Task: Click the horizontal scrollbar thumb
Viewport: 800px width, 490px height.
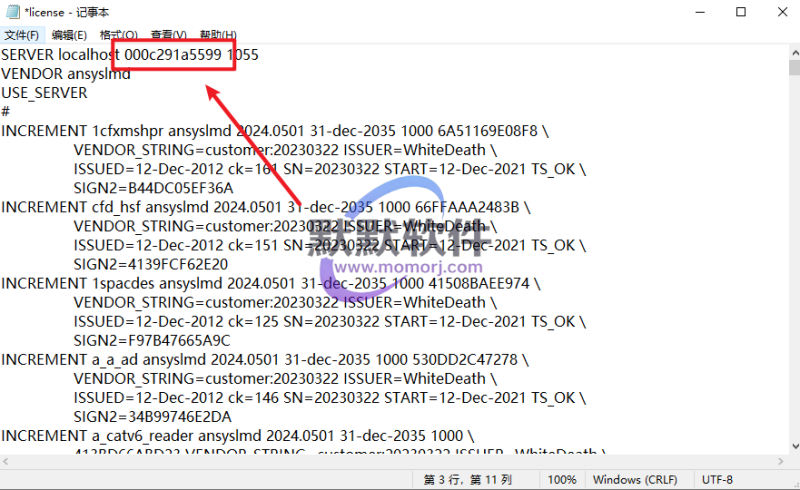Action: coord(300,461)
